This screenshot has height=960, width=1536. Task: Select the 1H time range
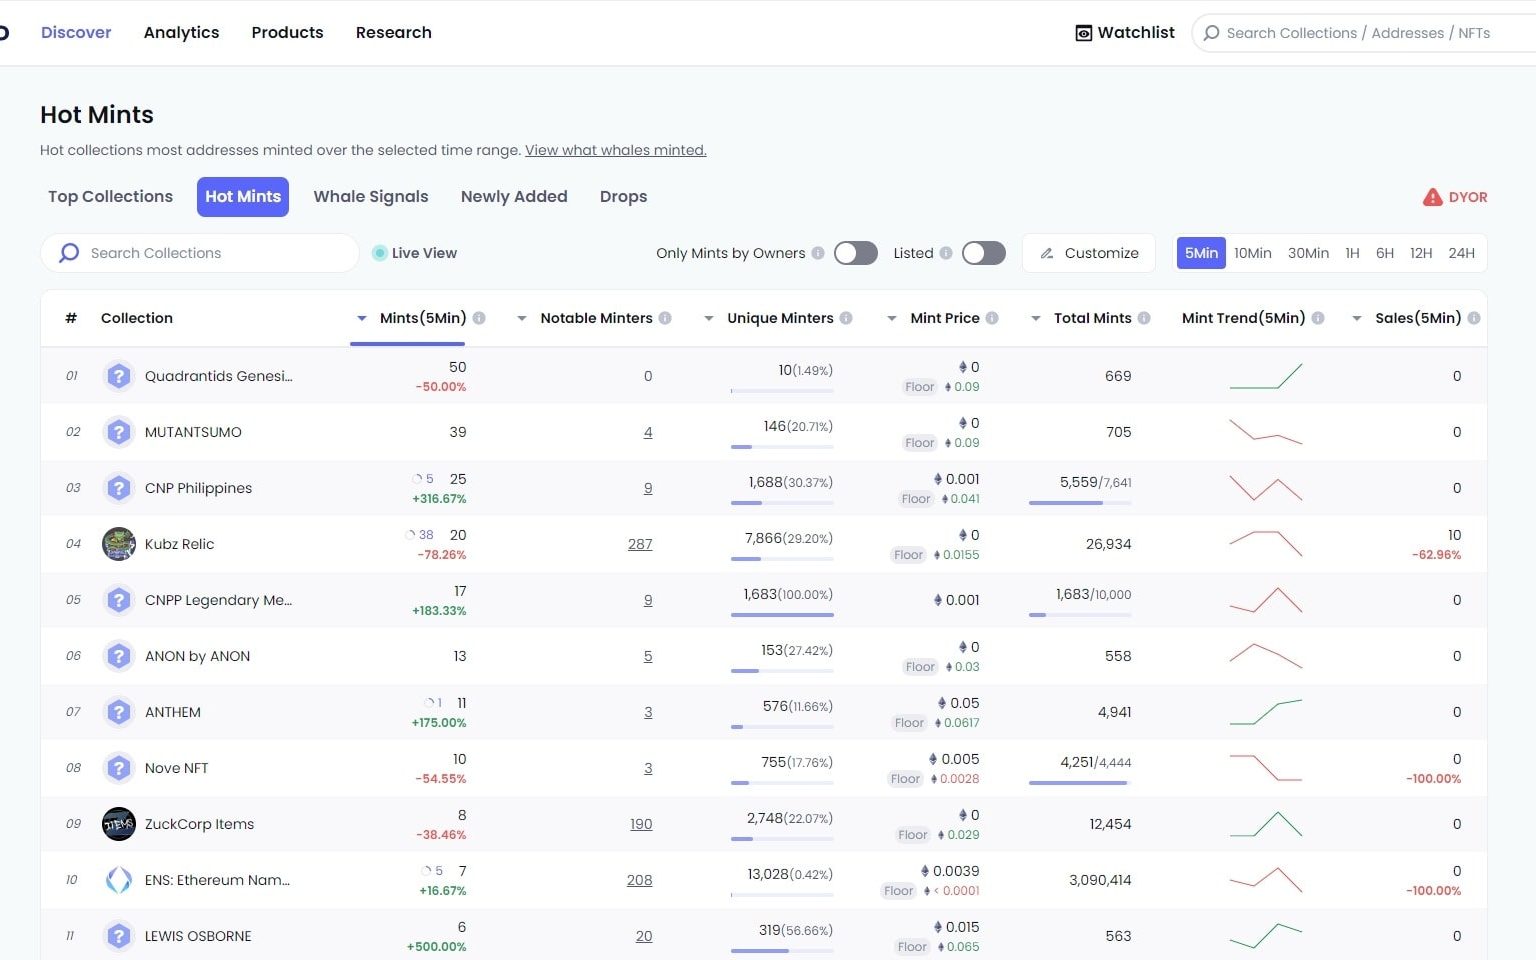pos(1352,253)
